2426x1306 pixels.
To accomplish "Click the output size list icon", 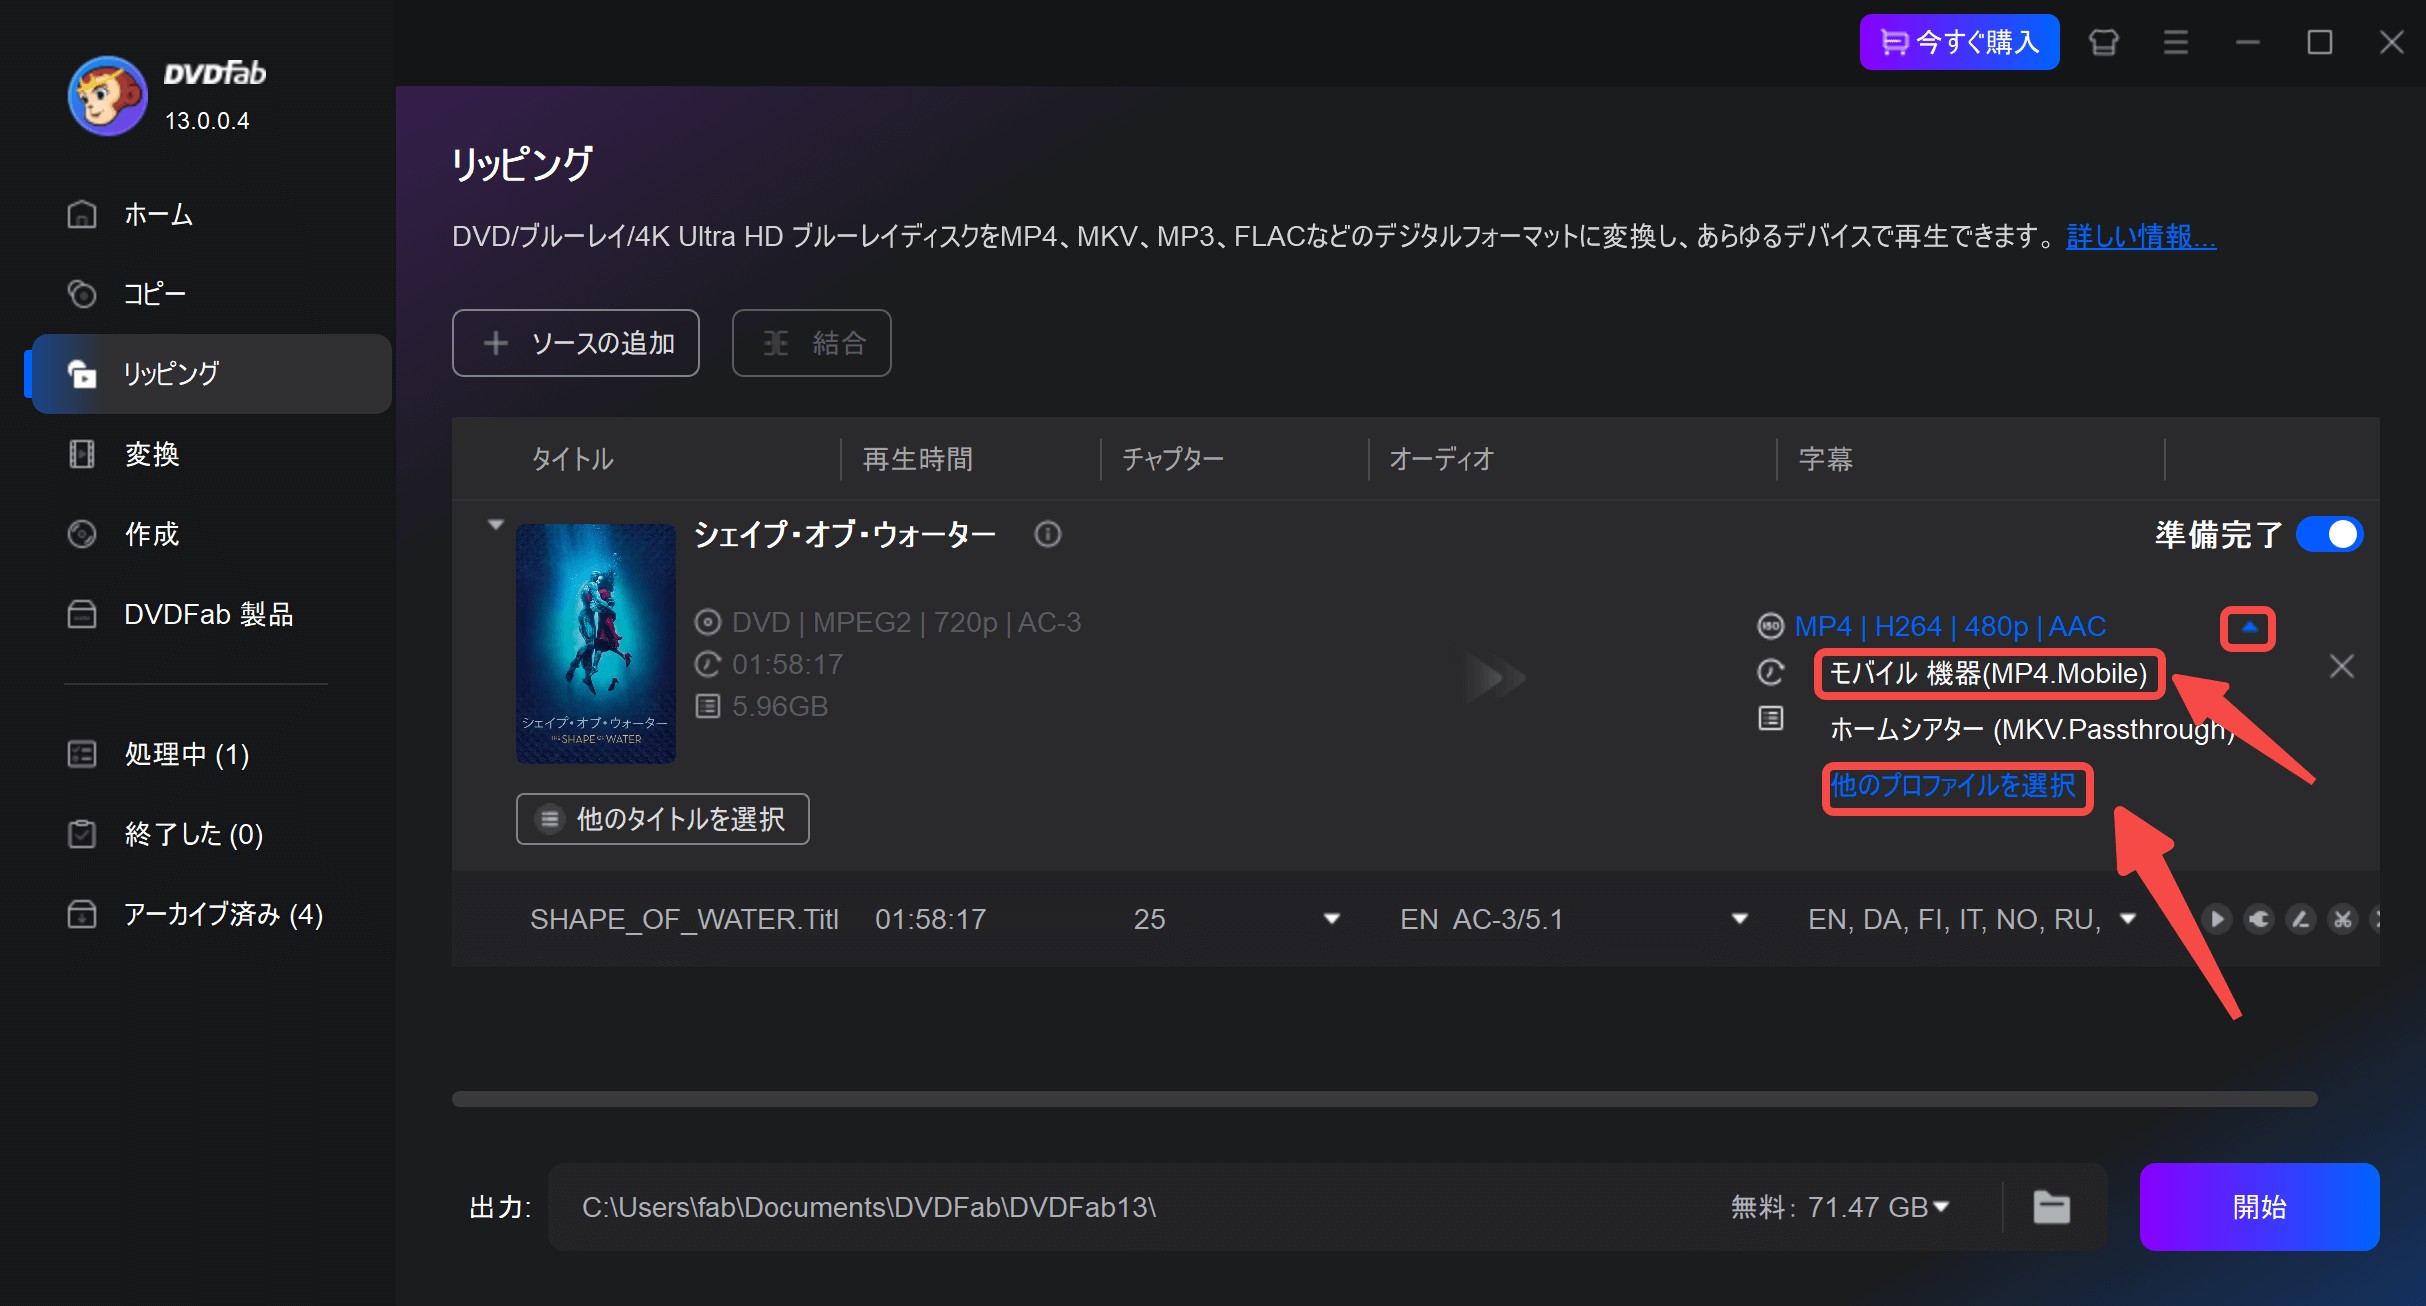I will pyautogui.click(x=1771, y=718).
